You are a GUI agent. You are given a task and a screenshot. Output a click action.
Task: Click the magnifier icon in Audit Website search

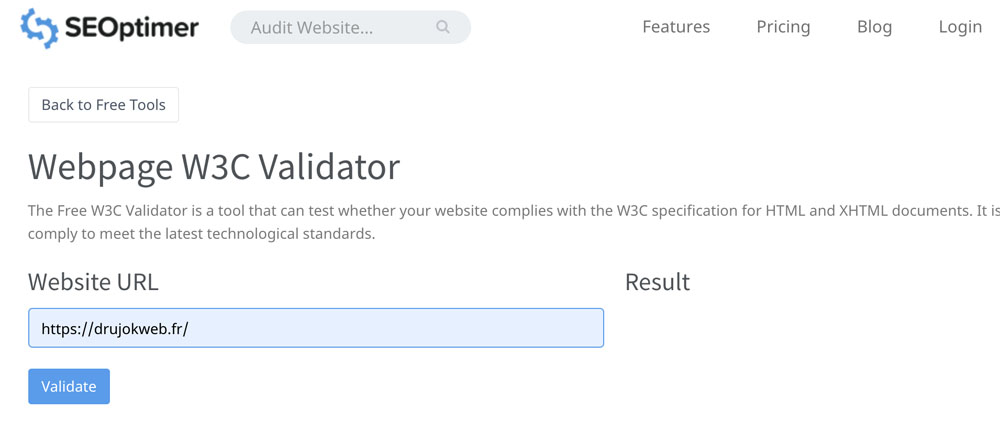point(443,27)
